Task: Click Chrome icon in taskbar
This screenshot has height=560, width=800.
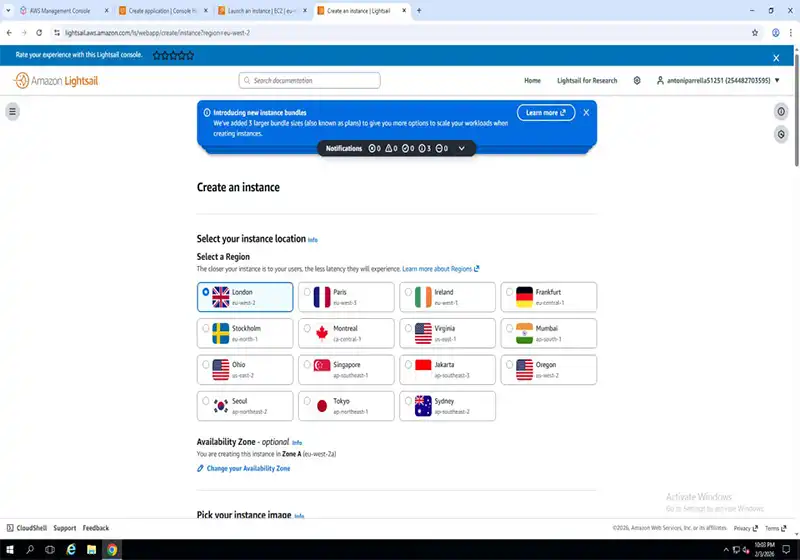Action: (112, 550)
